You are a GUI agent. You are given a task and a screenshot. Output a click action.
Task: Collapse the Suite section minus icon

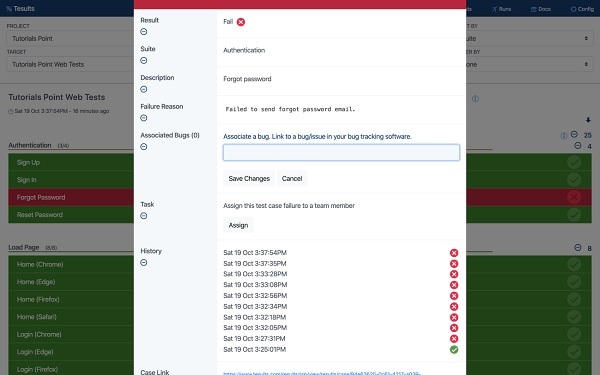coord(143,60)
